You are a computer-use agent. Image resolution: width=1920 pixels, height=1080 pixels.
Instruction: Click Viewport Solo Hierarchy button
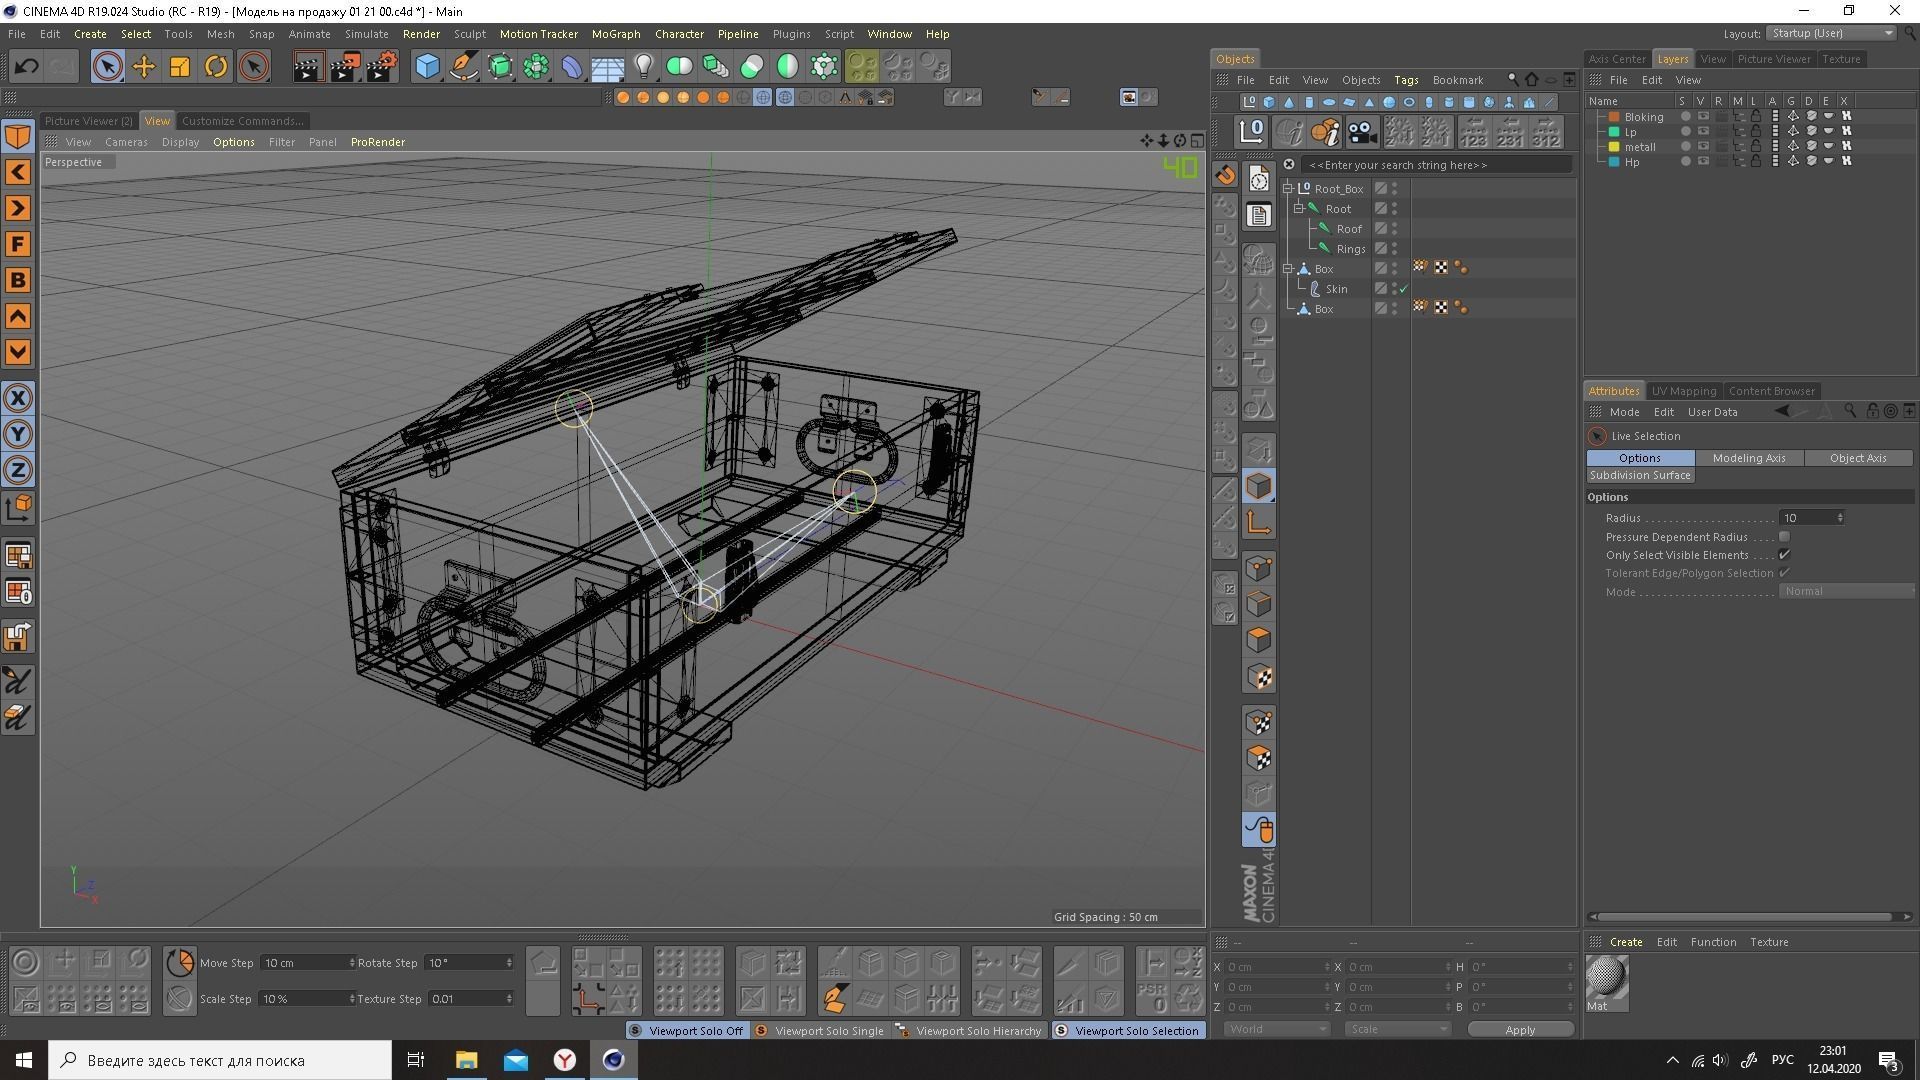(969, 1030)
